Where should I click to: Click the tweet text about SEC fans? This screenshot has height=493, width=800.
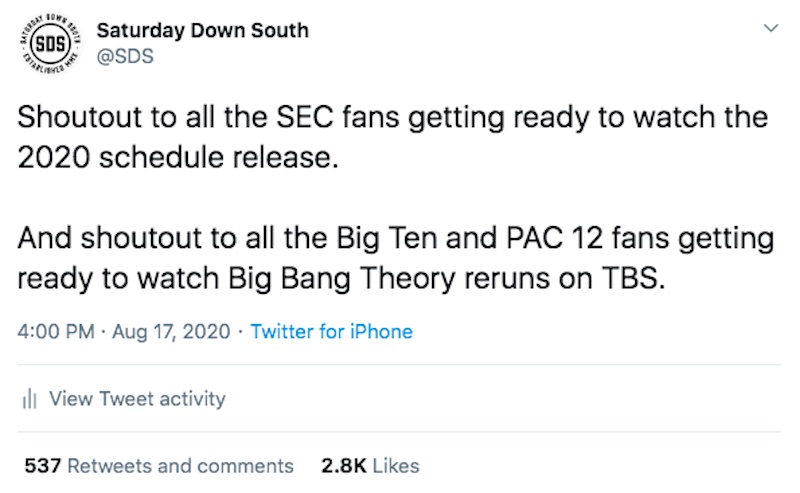[x=393, y=137]
